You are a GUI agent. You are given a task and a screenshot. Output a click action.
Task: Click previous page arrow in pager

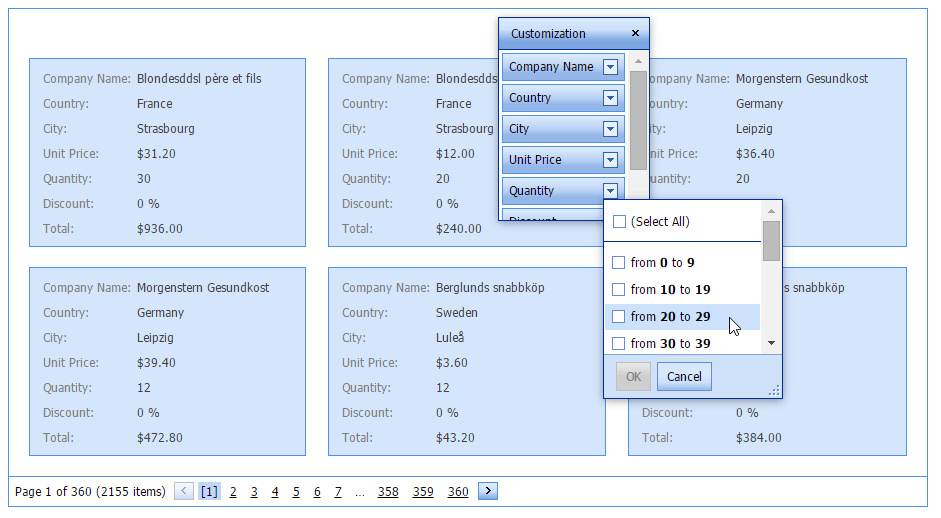tap(184, 491)
